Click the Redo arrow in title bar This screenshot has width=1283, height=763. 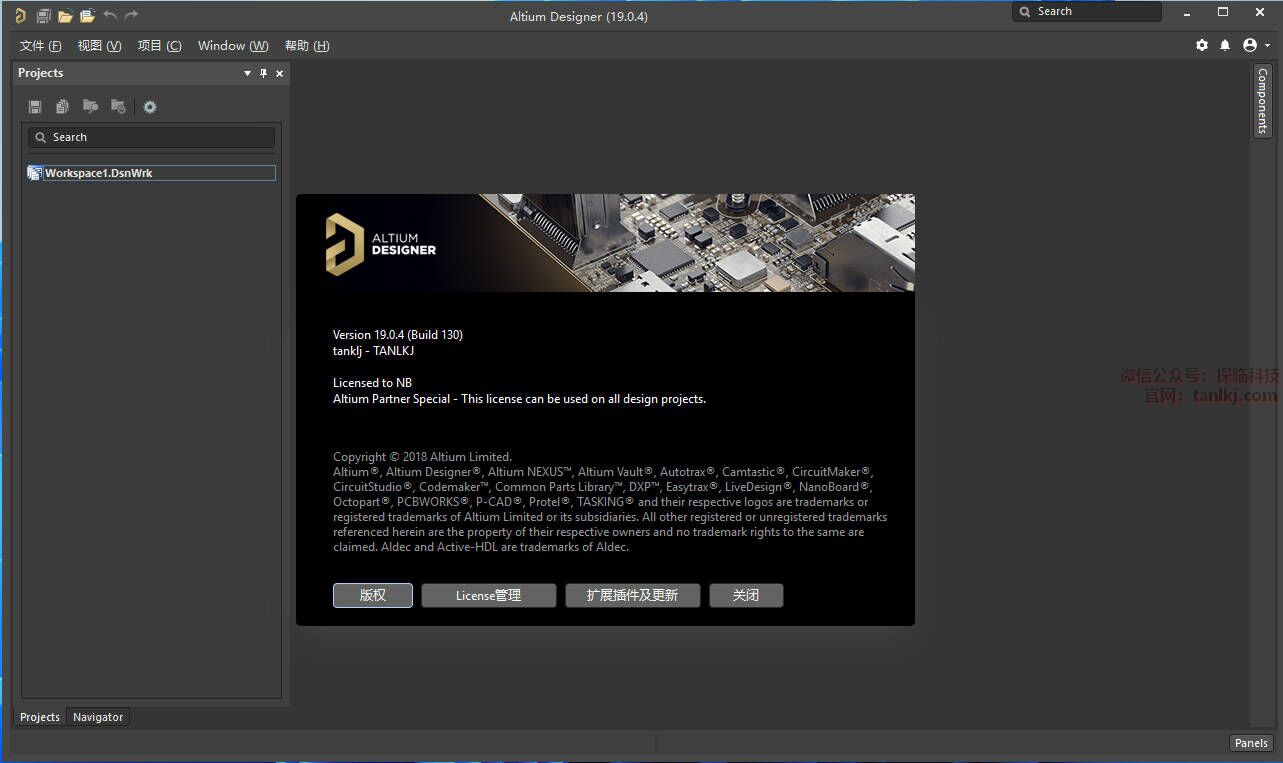(x=132, y=15)
